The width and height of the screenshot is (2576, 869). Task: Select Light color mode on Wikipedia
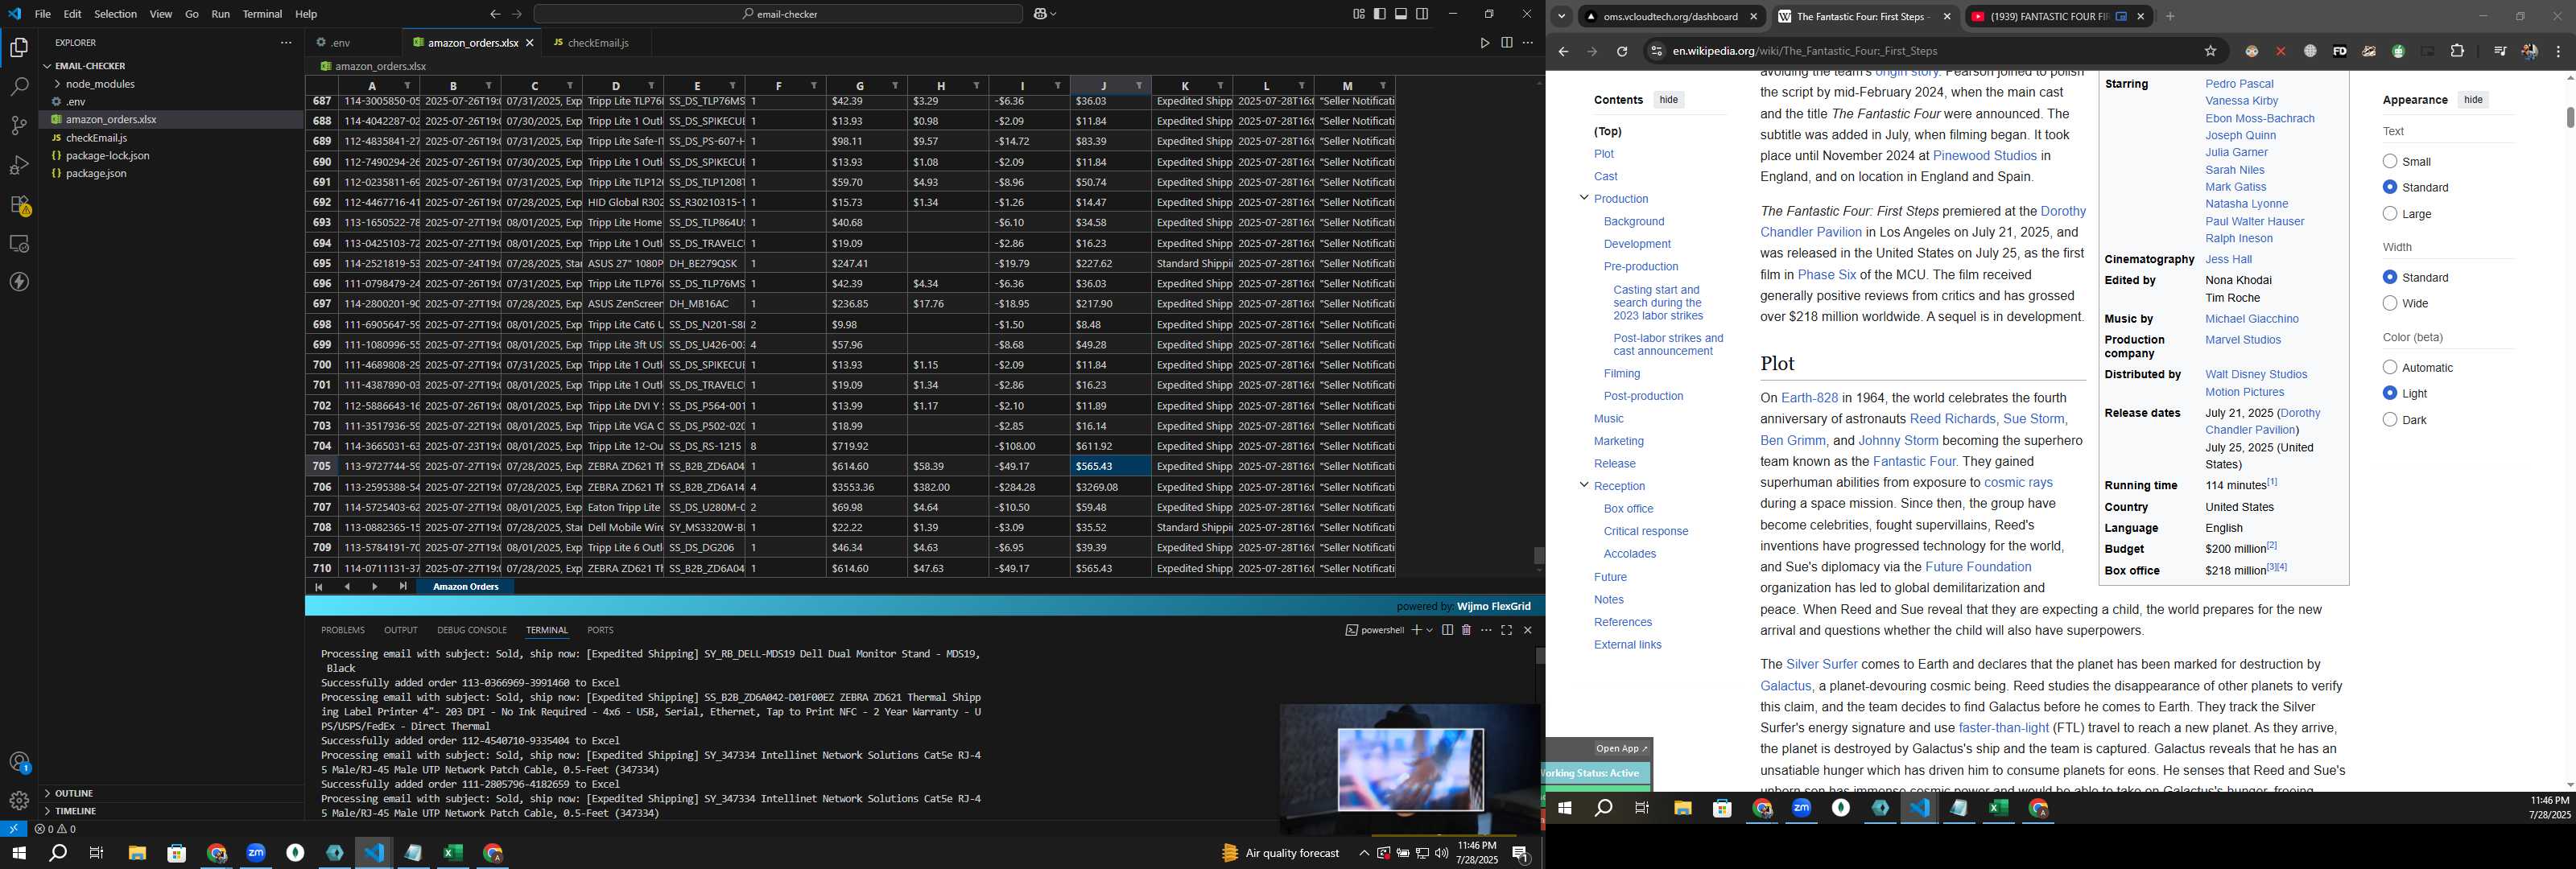2390,393
